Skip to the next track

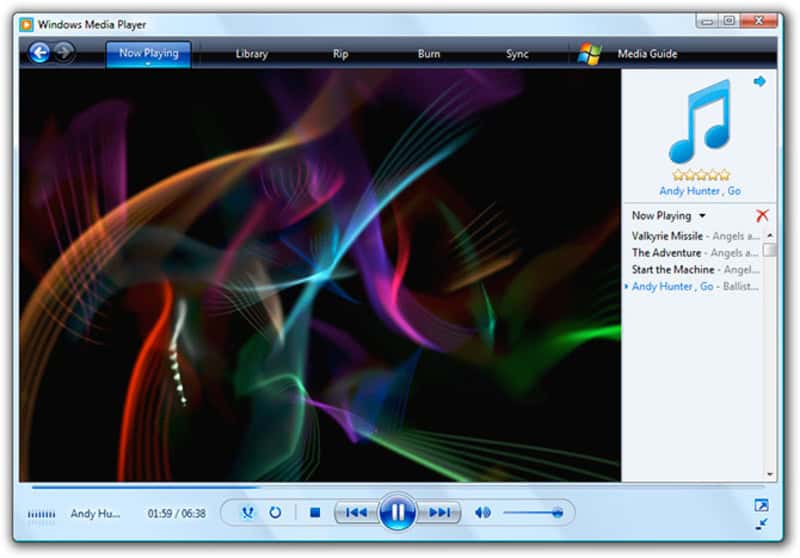click(439, 513)
